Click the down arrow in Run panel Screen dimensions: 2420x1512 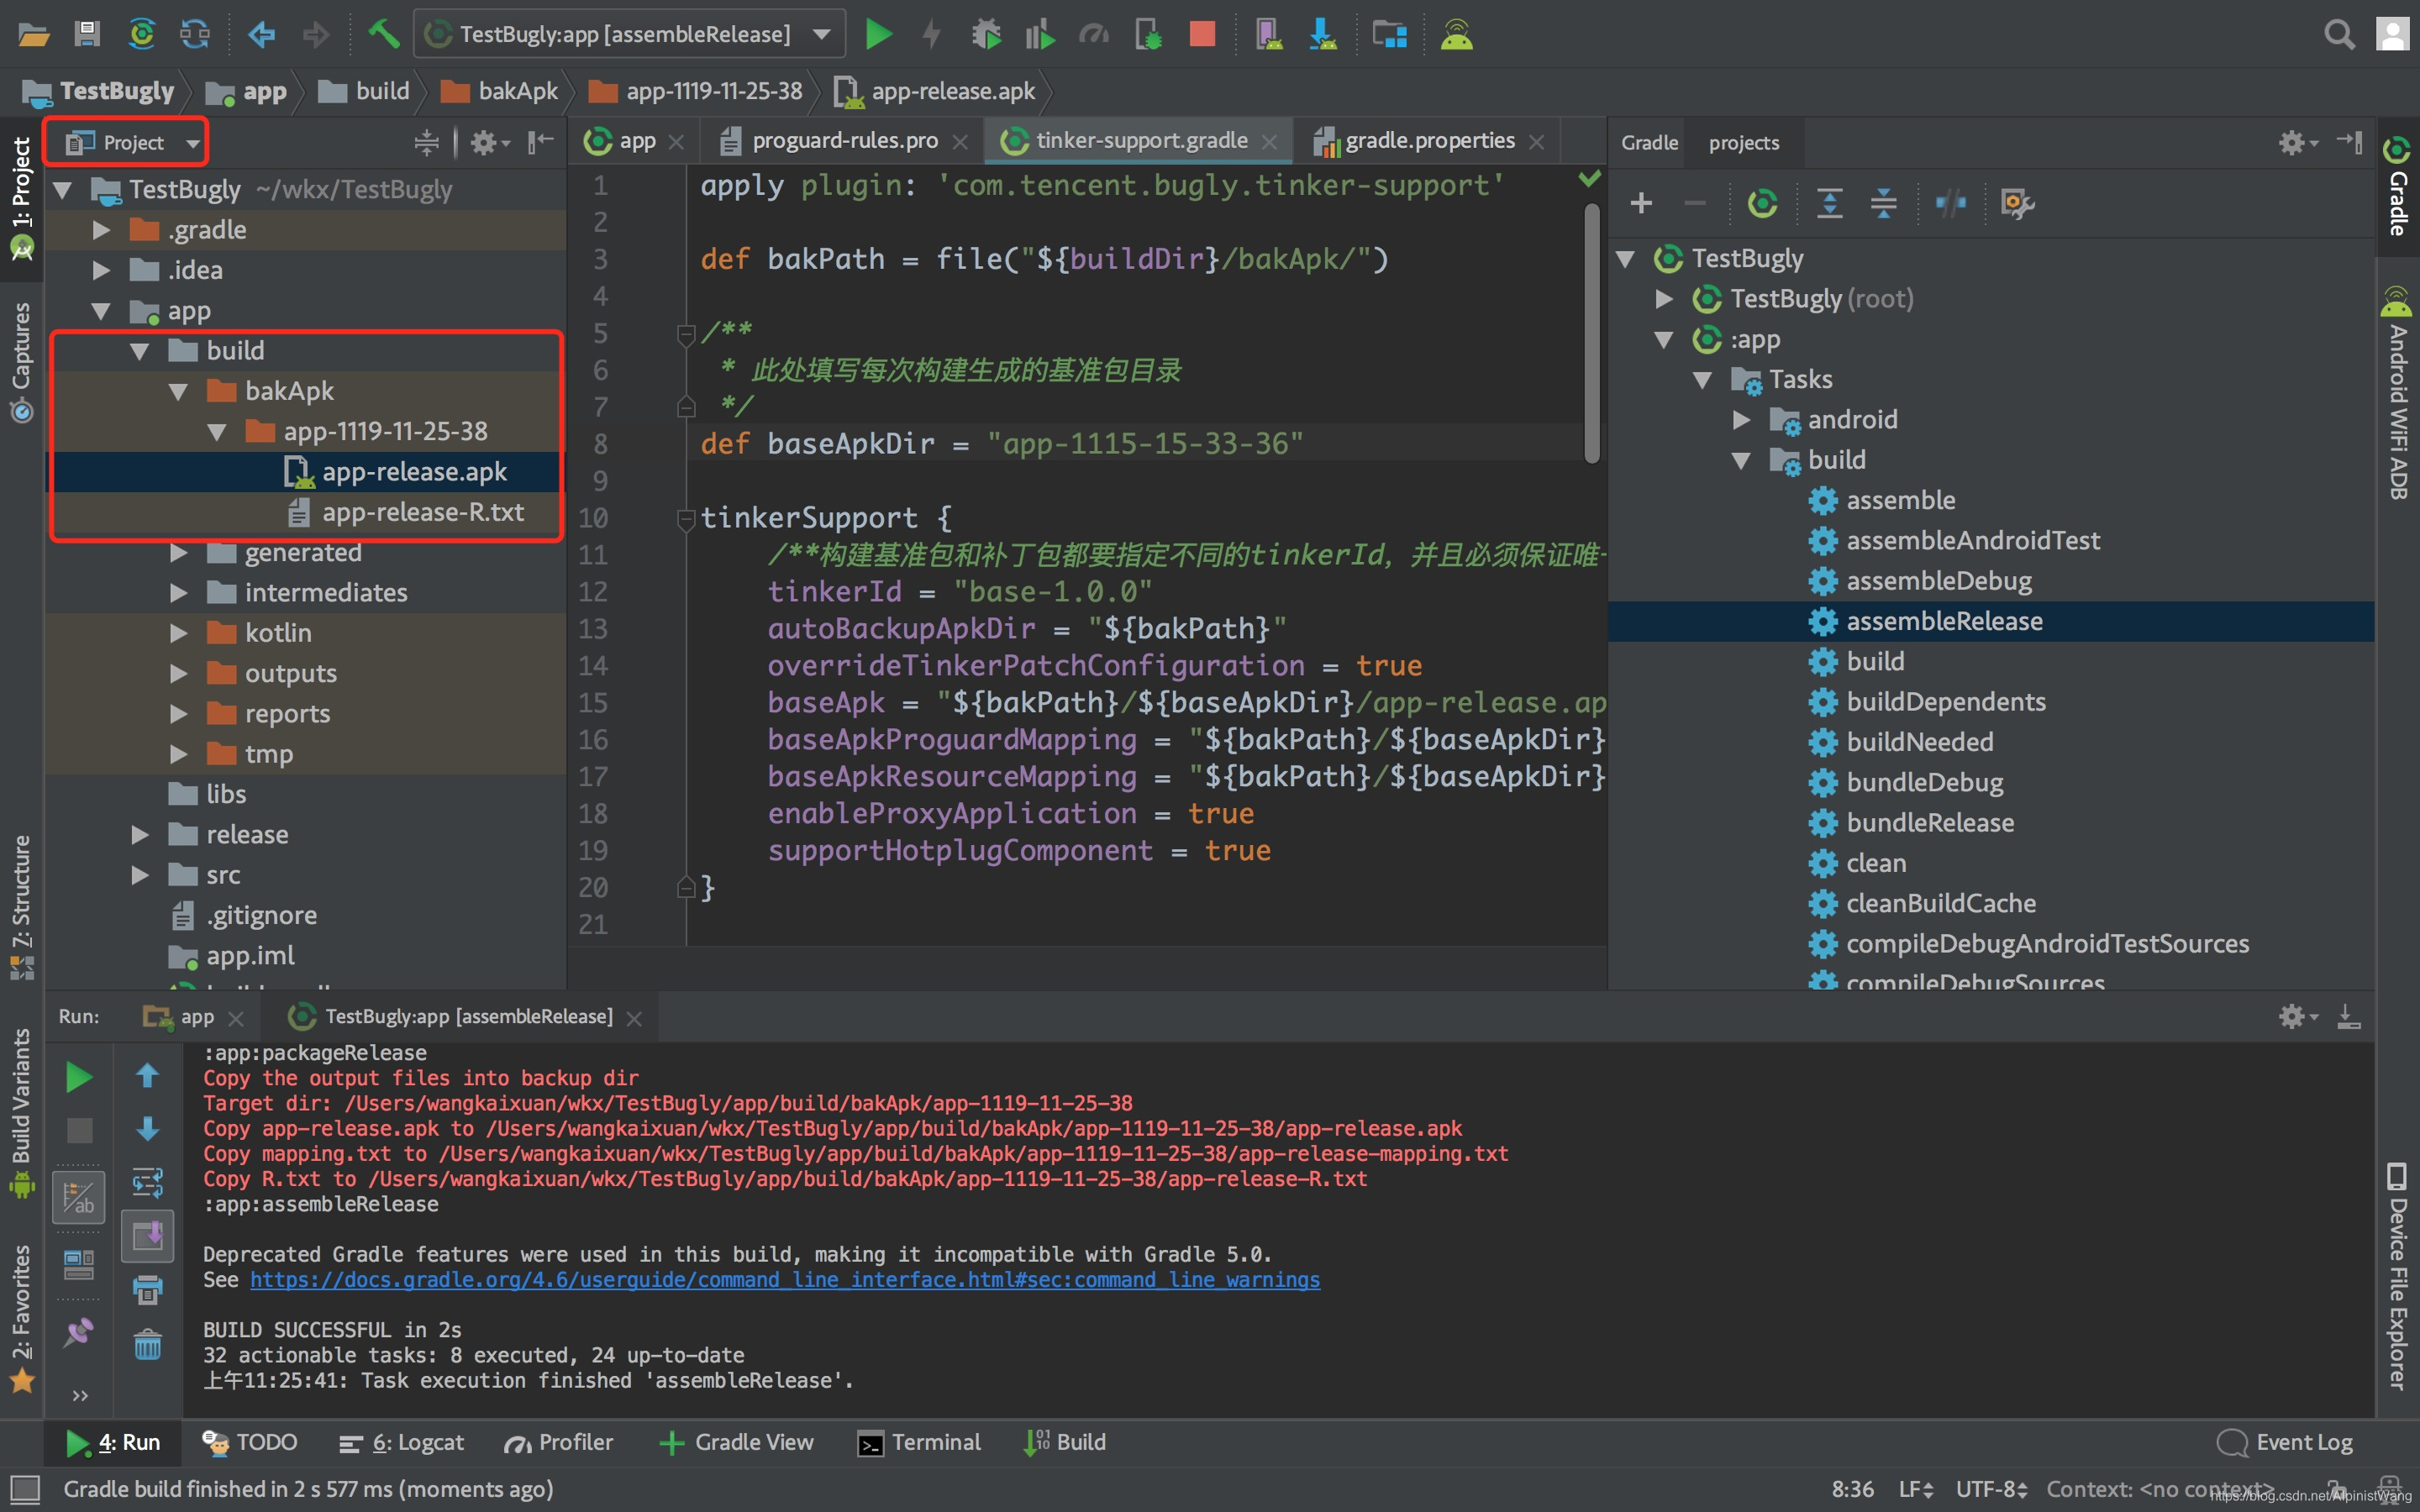click(147, 1129)
